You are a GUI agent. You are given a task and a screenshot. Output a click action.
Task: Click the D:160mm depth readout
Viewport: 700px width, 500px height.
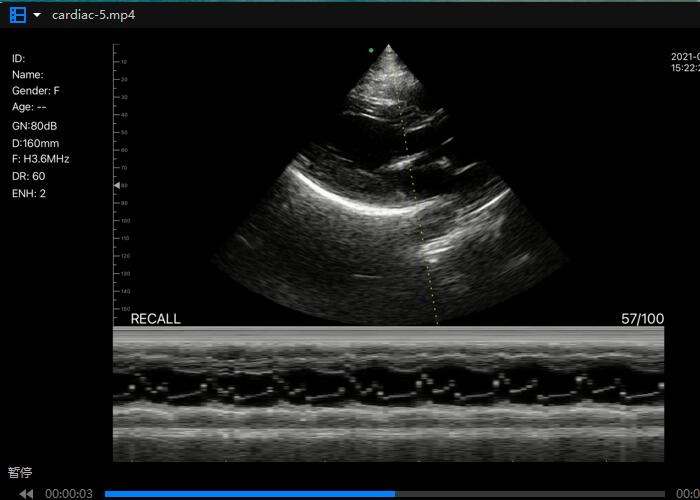pos(35,143)
